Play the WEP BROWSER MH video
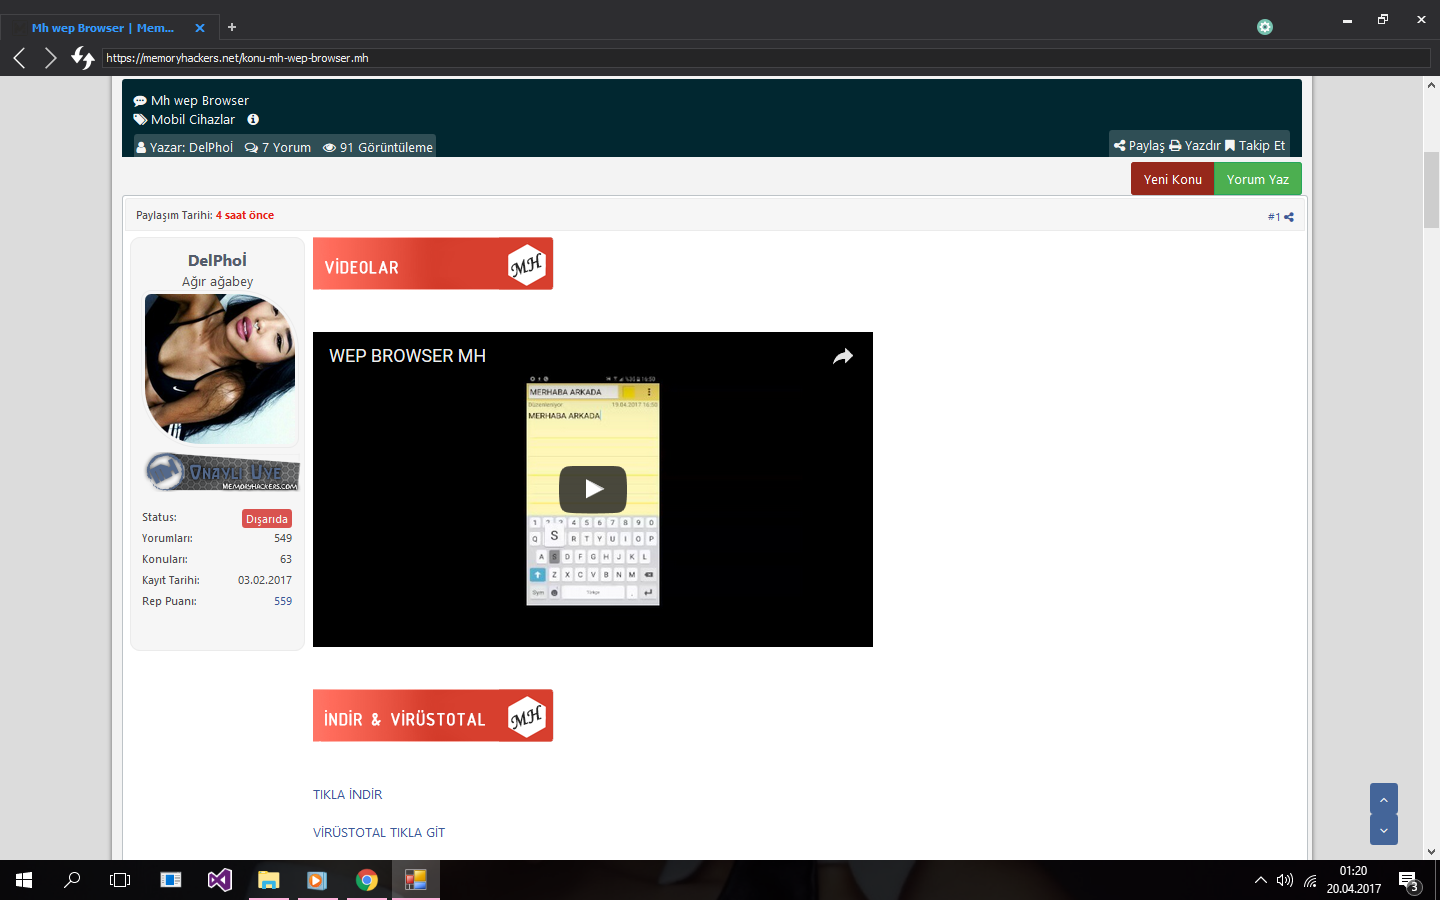 [x=593, y=489]
